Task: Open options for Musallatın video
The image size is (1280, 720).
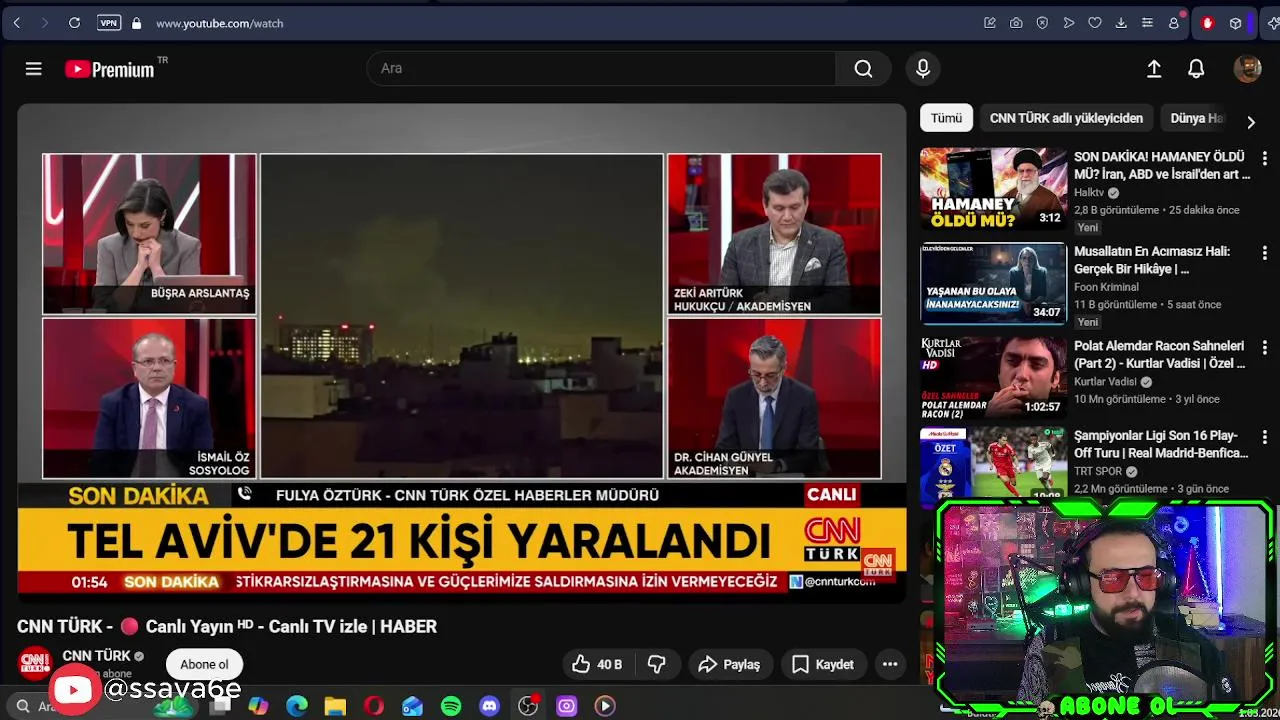Action: click(1264, 253)
